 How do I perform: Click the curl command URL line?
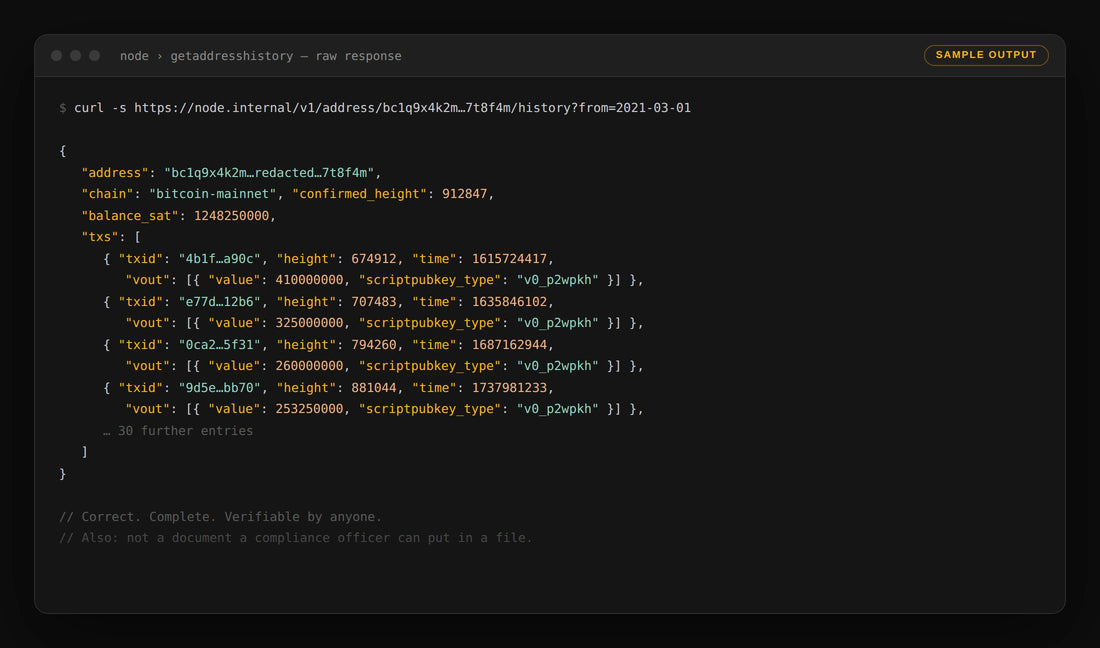pyautogui.click(x=382, y=108)
